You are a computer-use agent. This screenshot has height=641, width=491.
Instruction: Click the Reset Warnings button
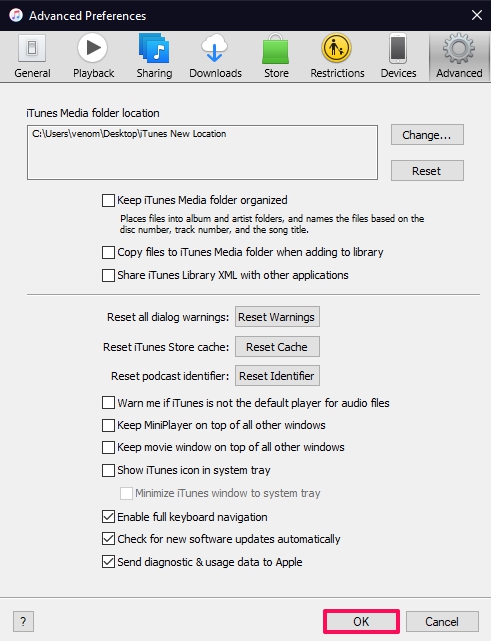[277, 317]
